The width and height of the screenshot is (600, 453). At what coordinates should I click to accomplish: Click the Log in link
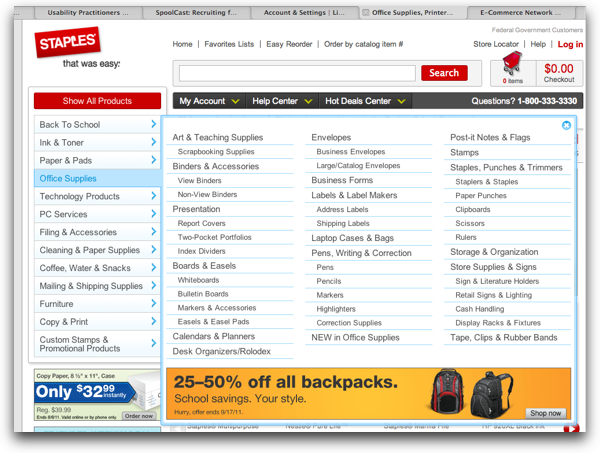tap(570, 44)
